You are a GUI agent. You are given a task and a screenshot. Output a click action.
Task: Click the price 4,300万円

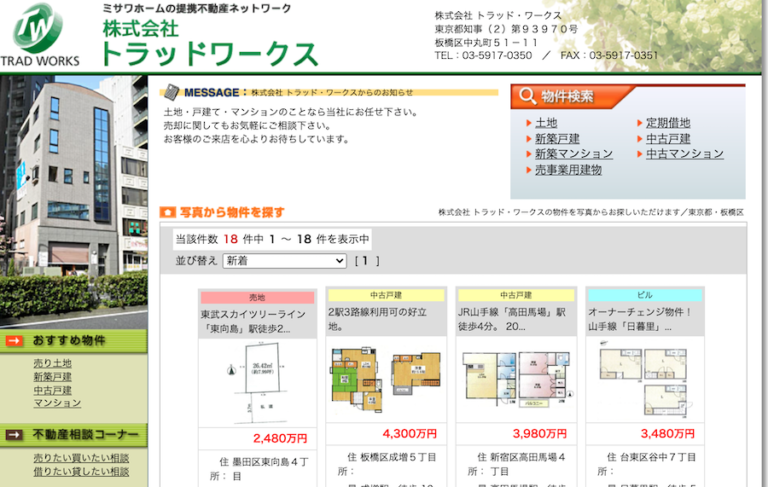(x=409, y=434)
